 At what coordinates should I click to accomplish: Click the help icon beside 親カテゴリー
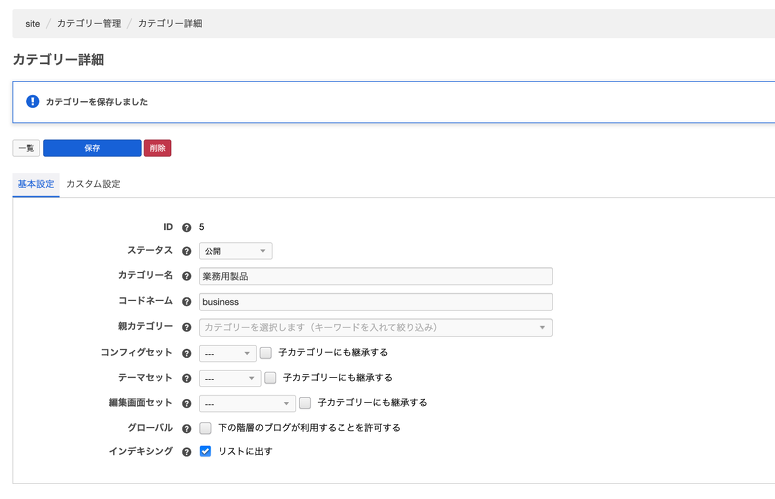click(187, 327)
